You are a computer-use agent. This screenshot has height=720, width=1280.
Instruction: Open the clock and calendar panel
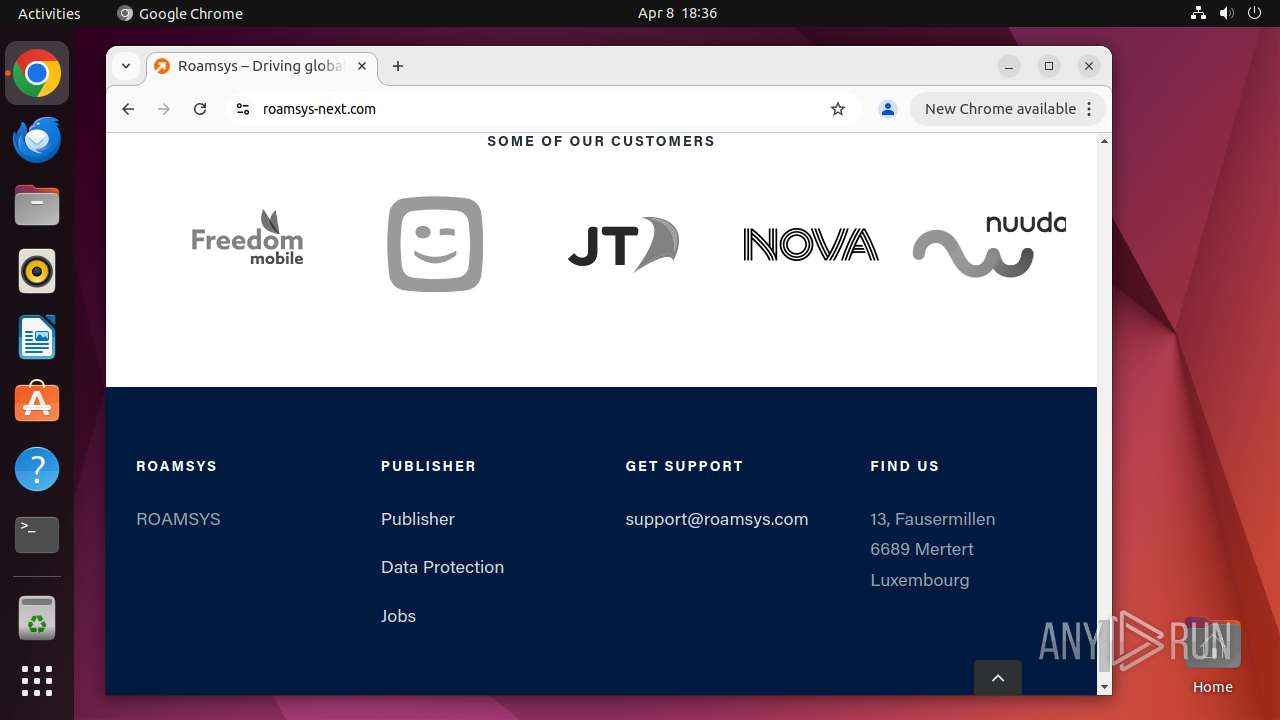(677, 13)
